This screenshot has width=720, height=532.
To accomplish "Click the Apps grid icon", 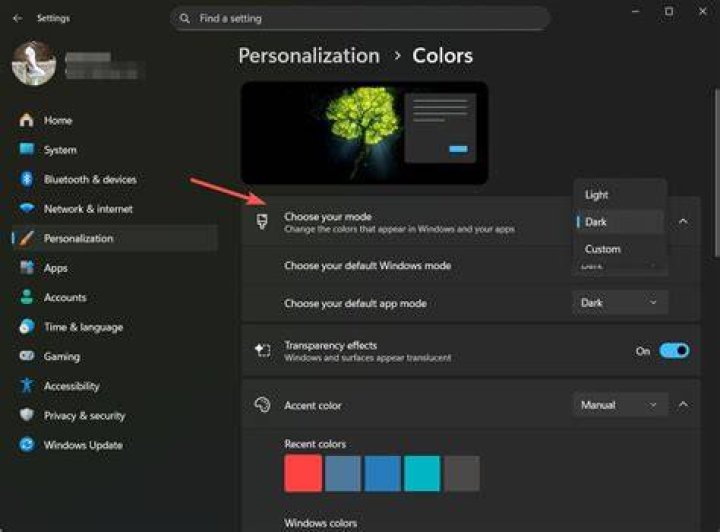I will coord(27,268).
